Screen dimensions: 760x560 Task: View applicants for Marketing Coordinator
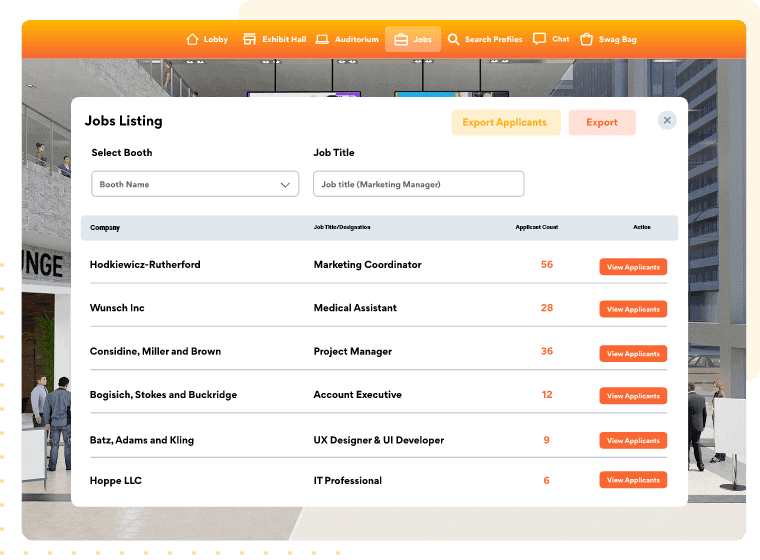[x=633, y=267]
